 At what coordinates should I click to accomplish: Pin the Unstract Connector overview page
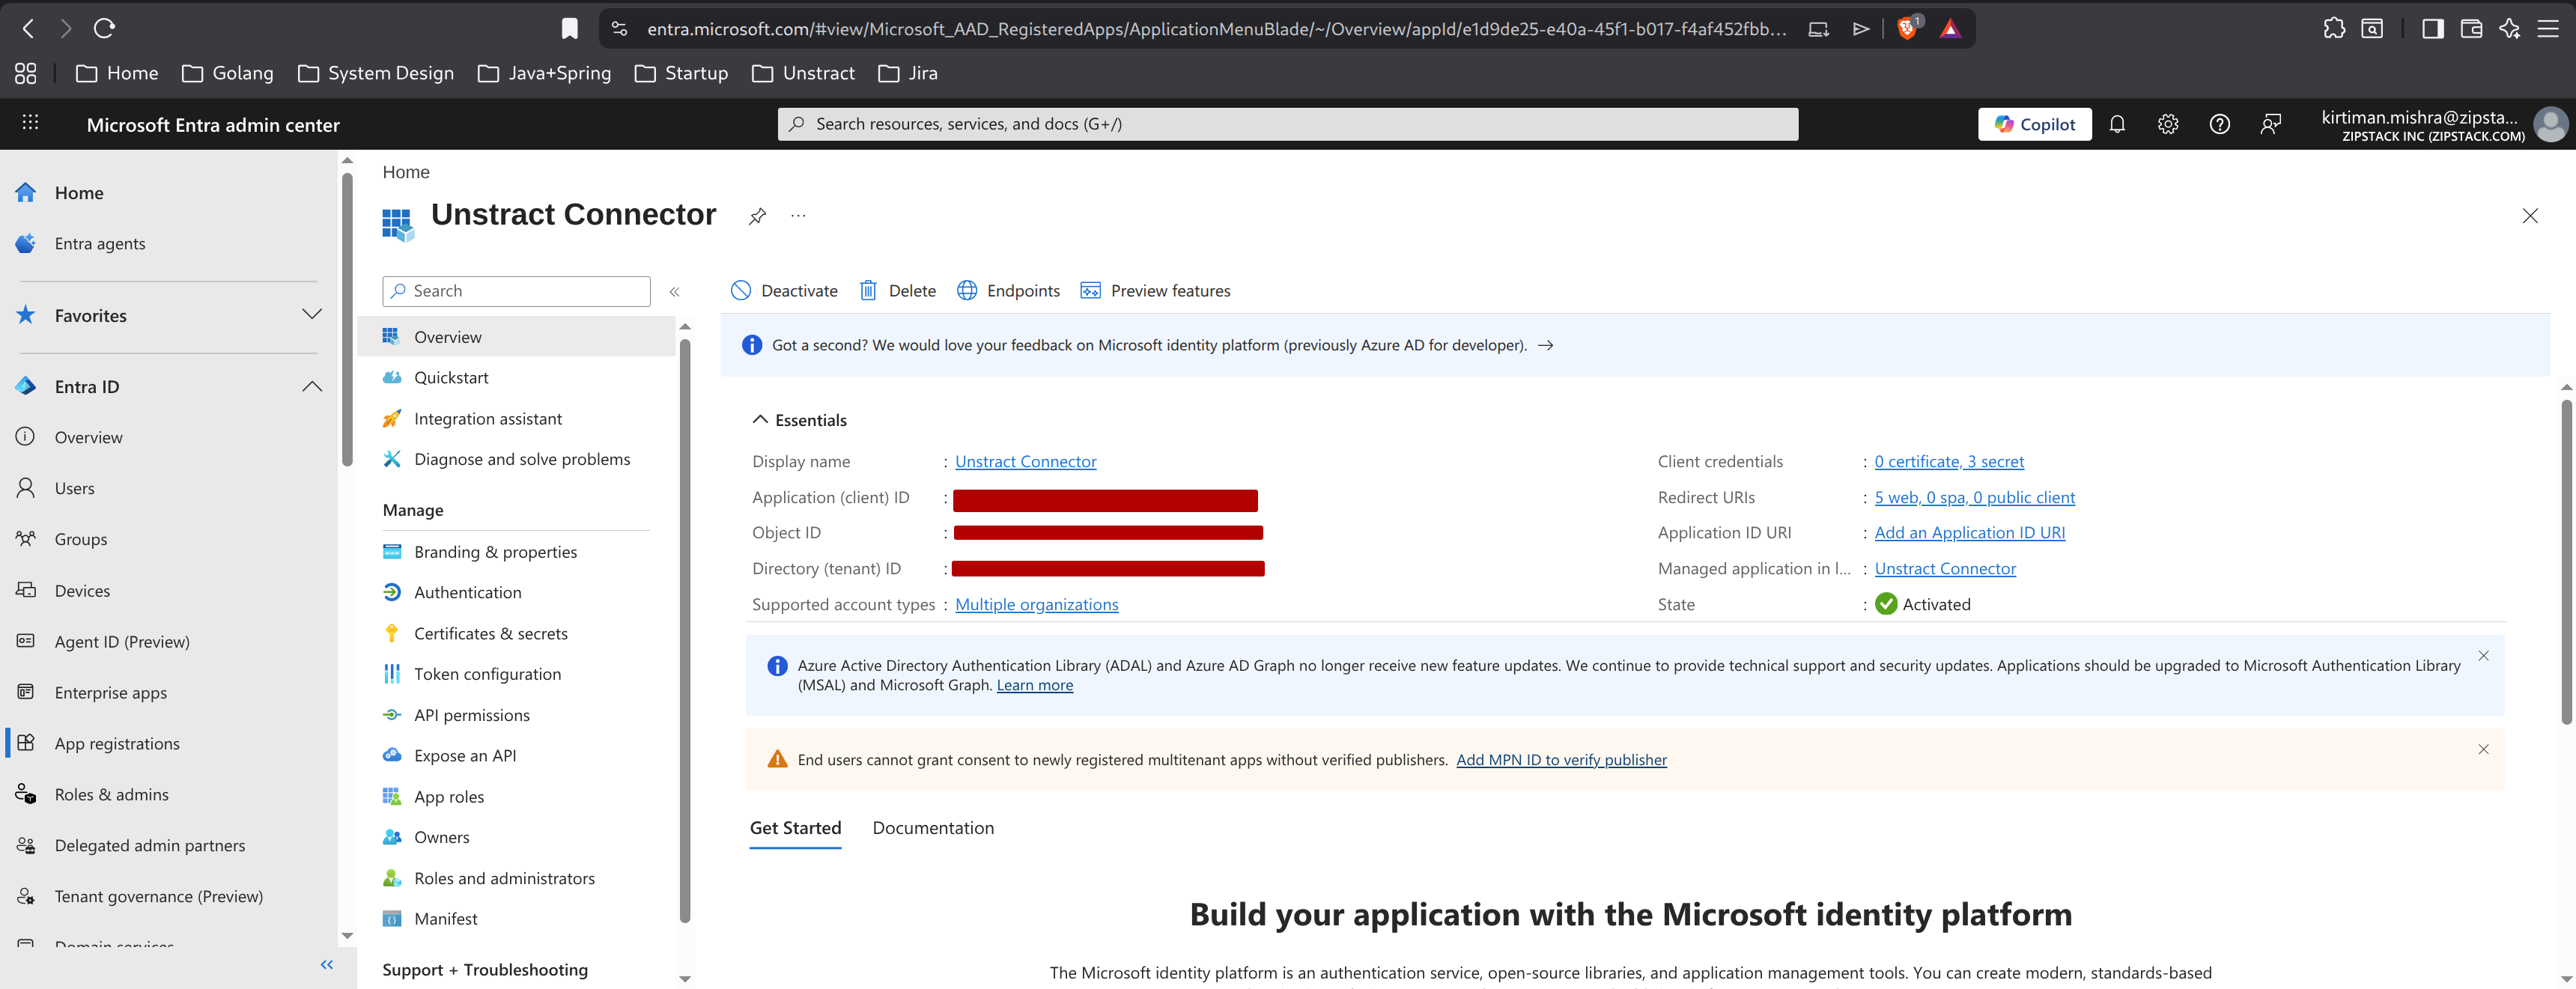pos(757,216)
